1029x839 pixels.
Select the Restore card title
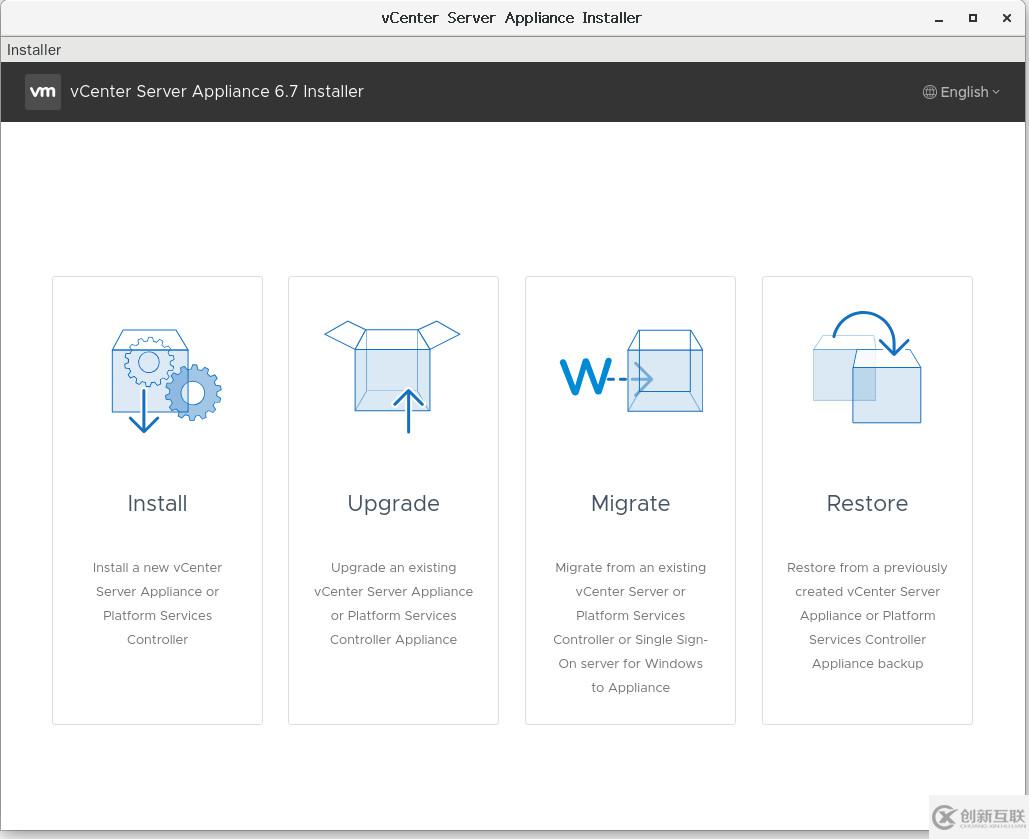point(868,504)
